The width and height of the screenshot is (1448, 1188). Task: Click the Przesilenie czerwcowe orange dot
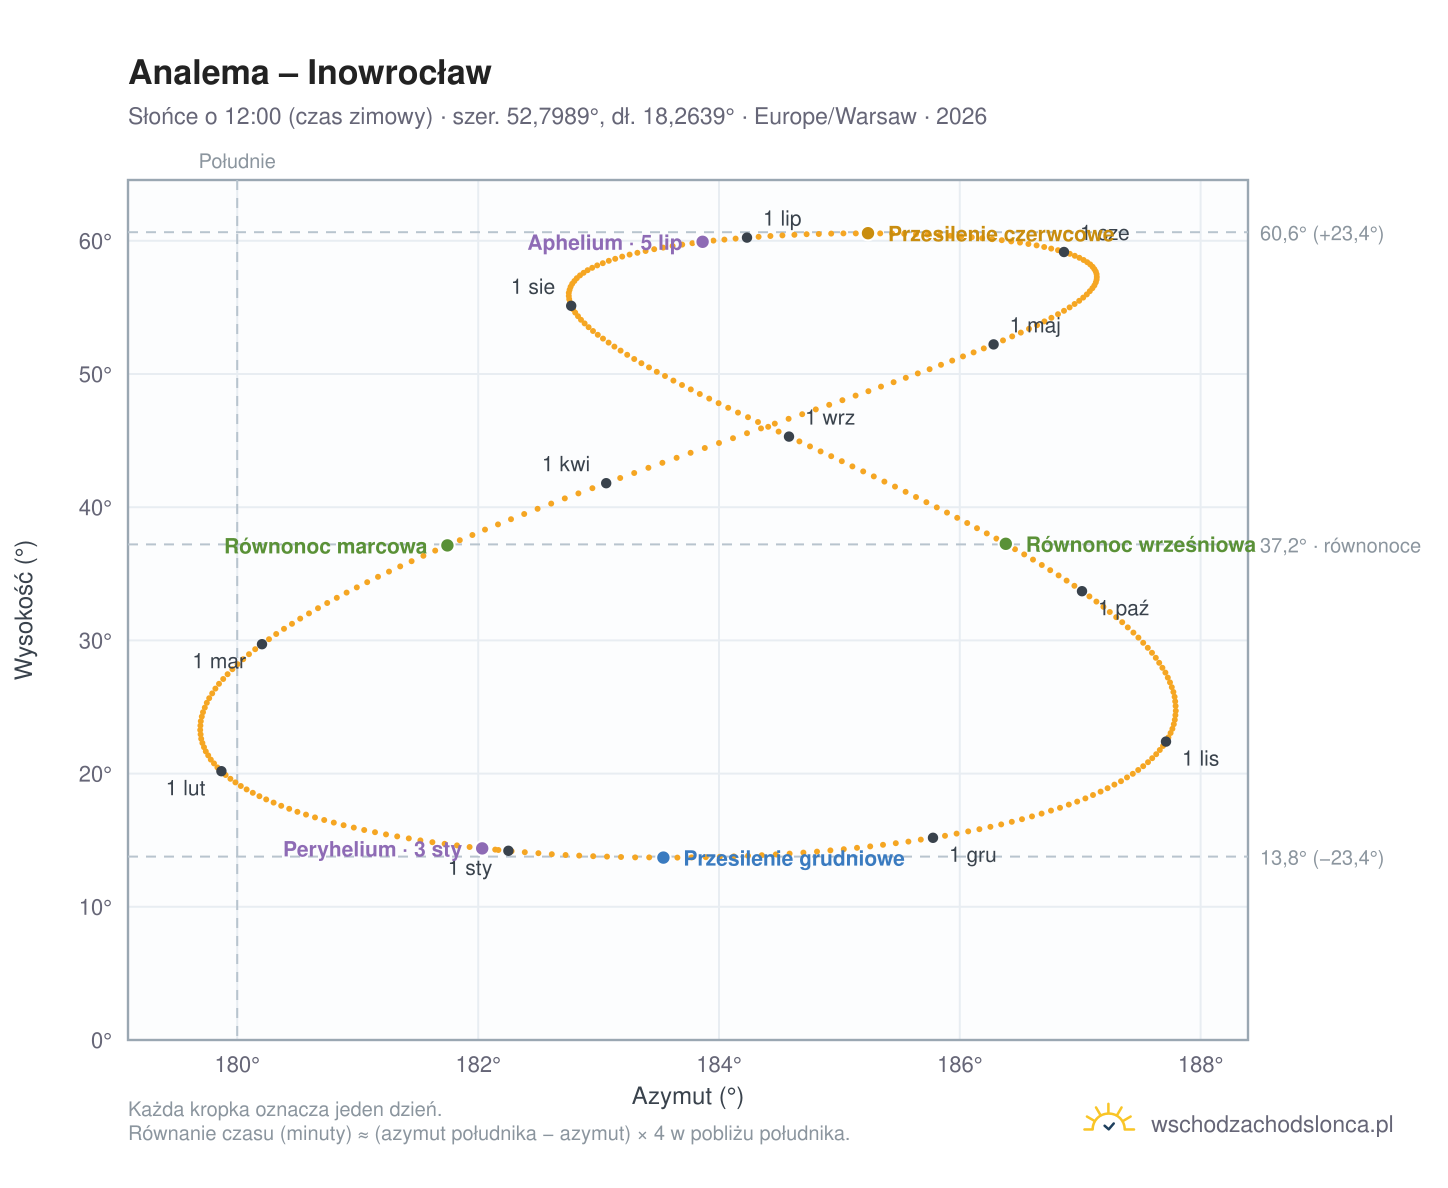[x=868, y=233]
